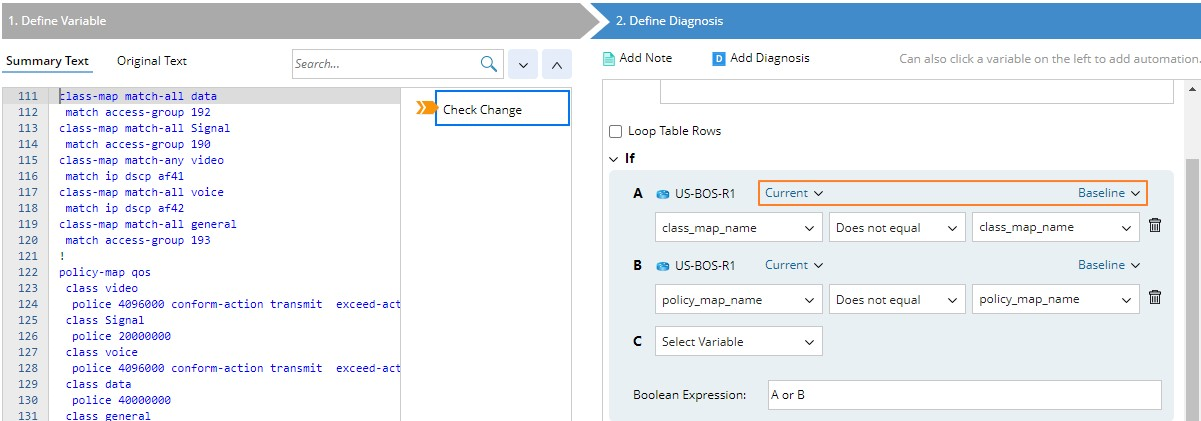The image size is (1201, 421).
Task: Delete condition A with trash icon
Action: pos(1155,226)
